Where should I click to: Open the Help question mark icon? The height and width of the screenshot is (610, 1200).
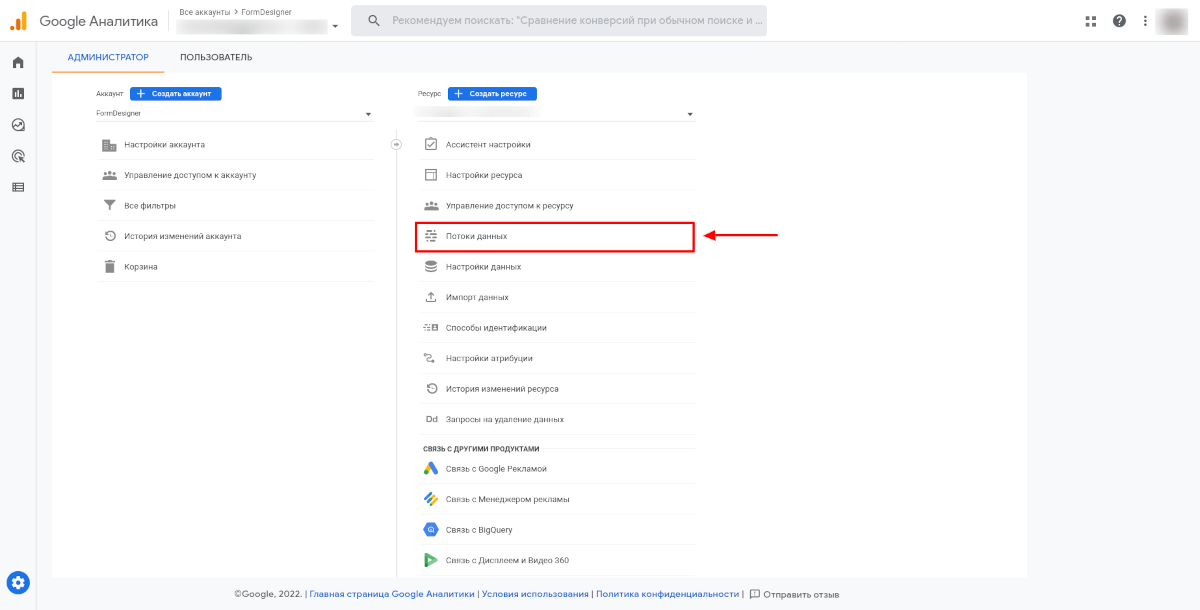(x=1119, y=21)
